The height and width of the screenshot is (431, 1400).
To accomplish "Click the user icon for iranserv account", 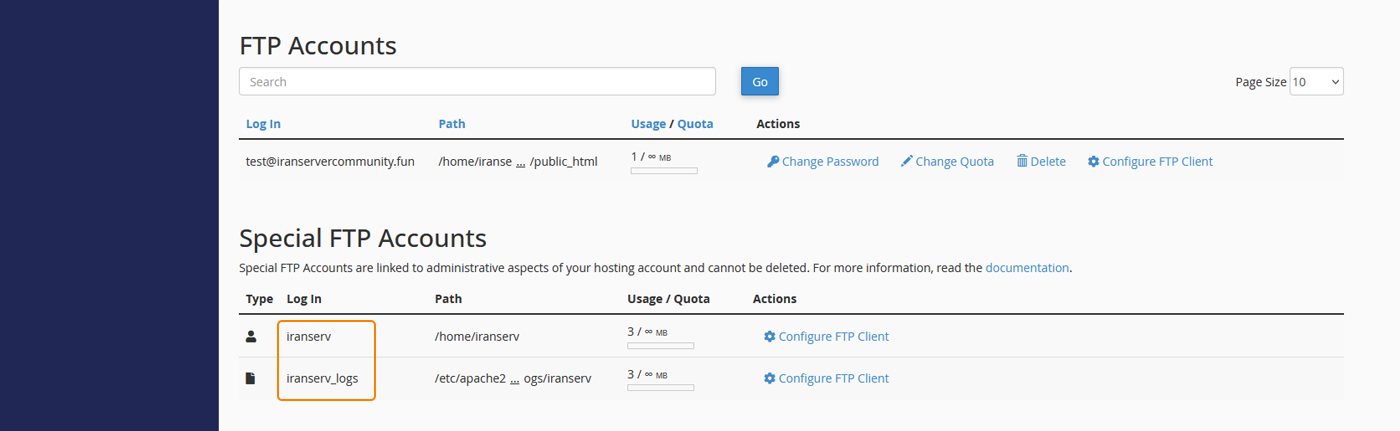I will 251,337.
